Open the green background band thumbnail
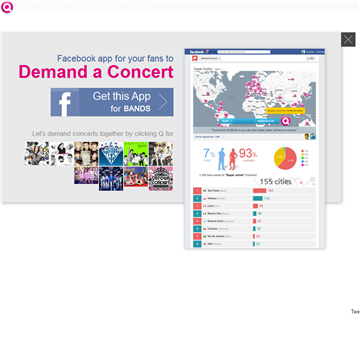Viewport: 360px width, 360px height. (136, 154)
